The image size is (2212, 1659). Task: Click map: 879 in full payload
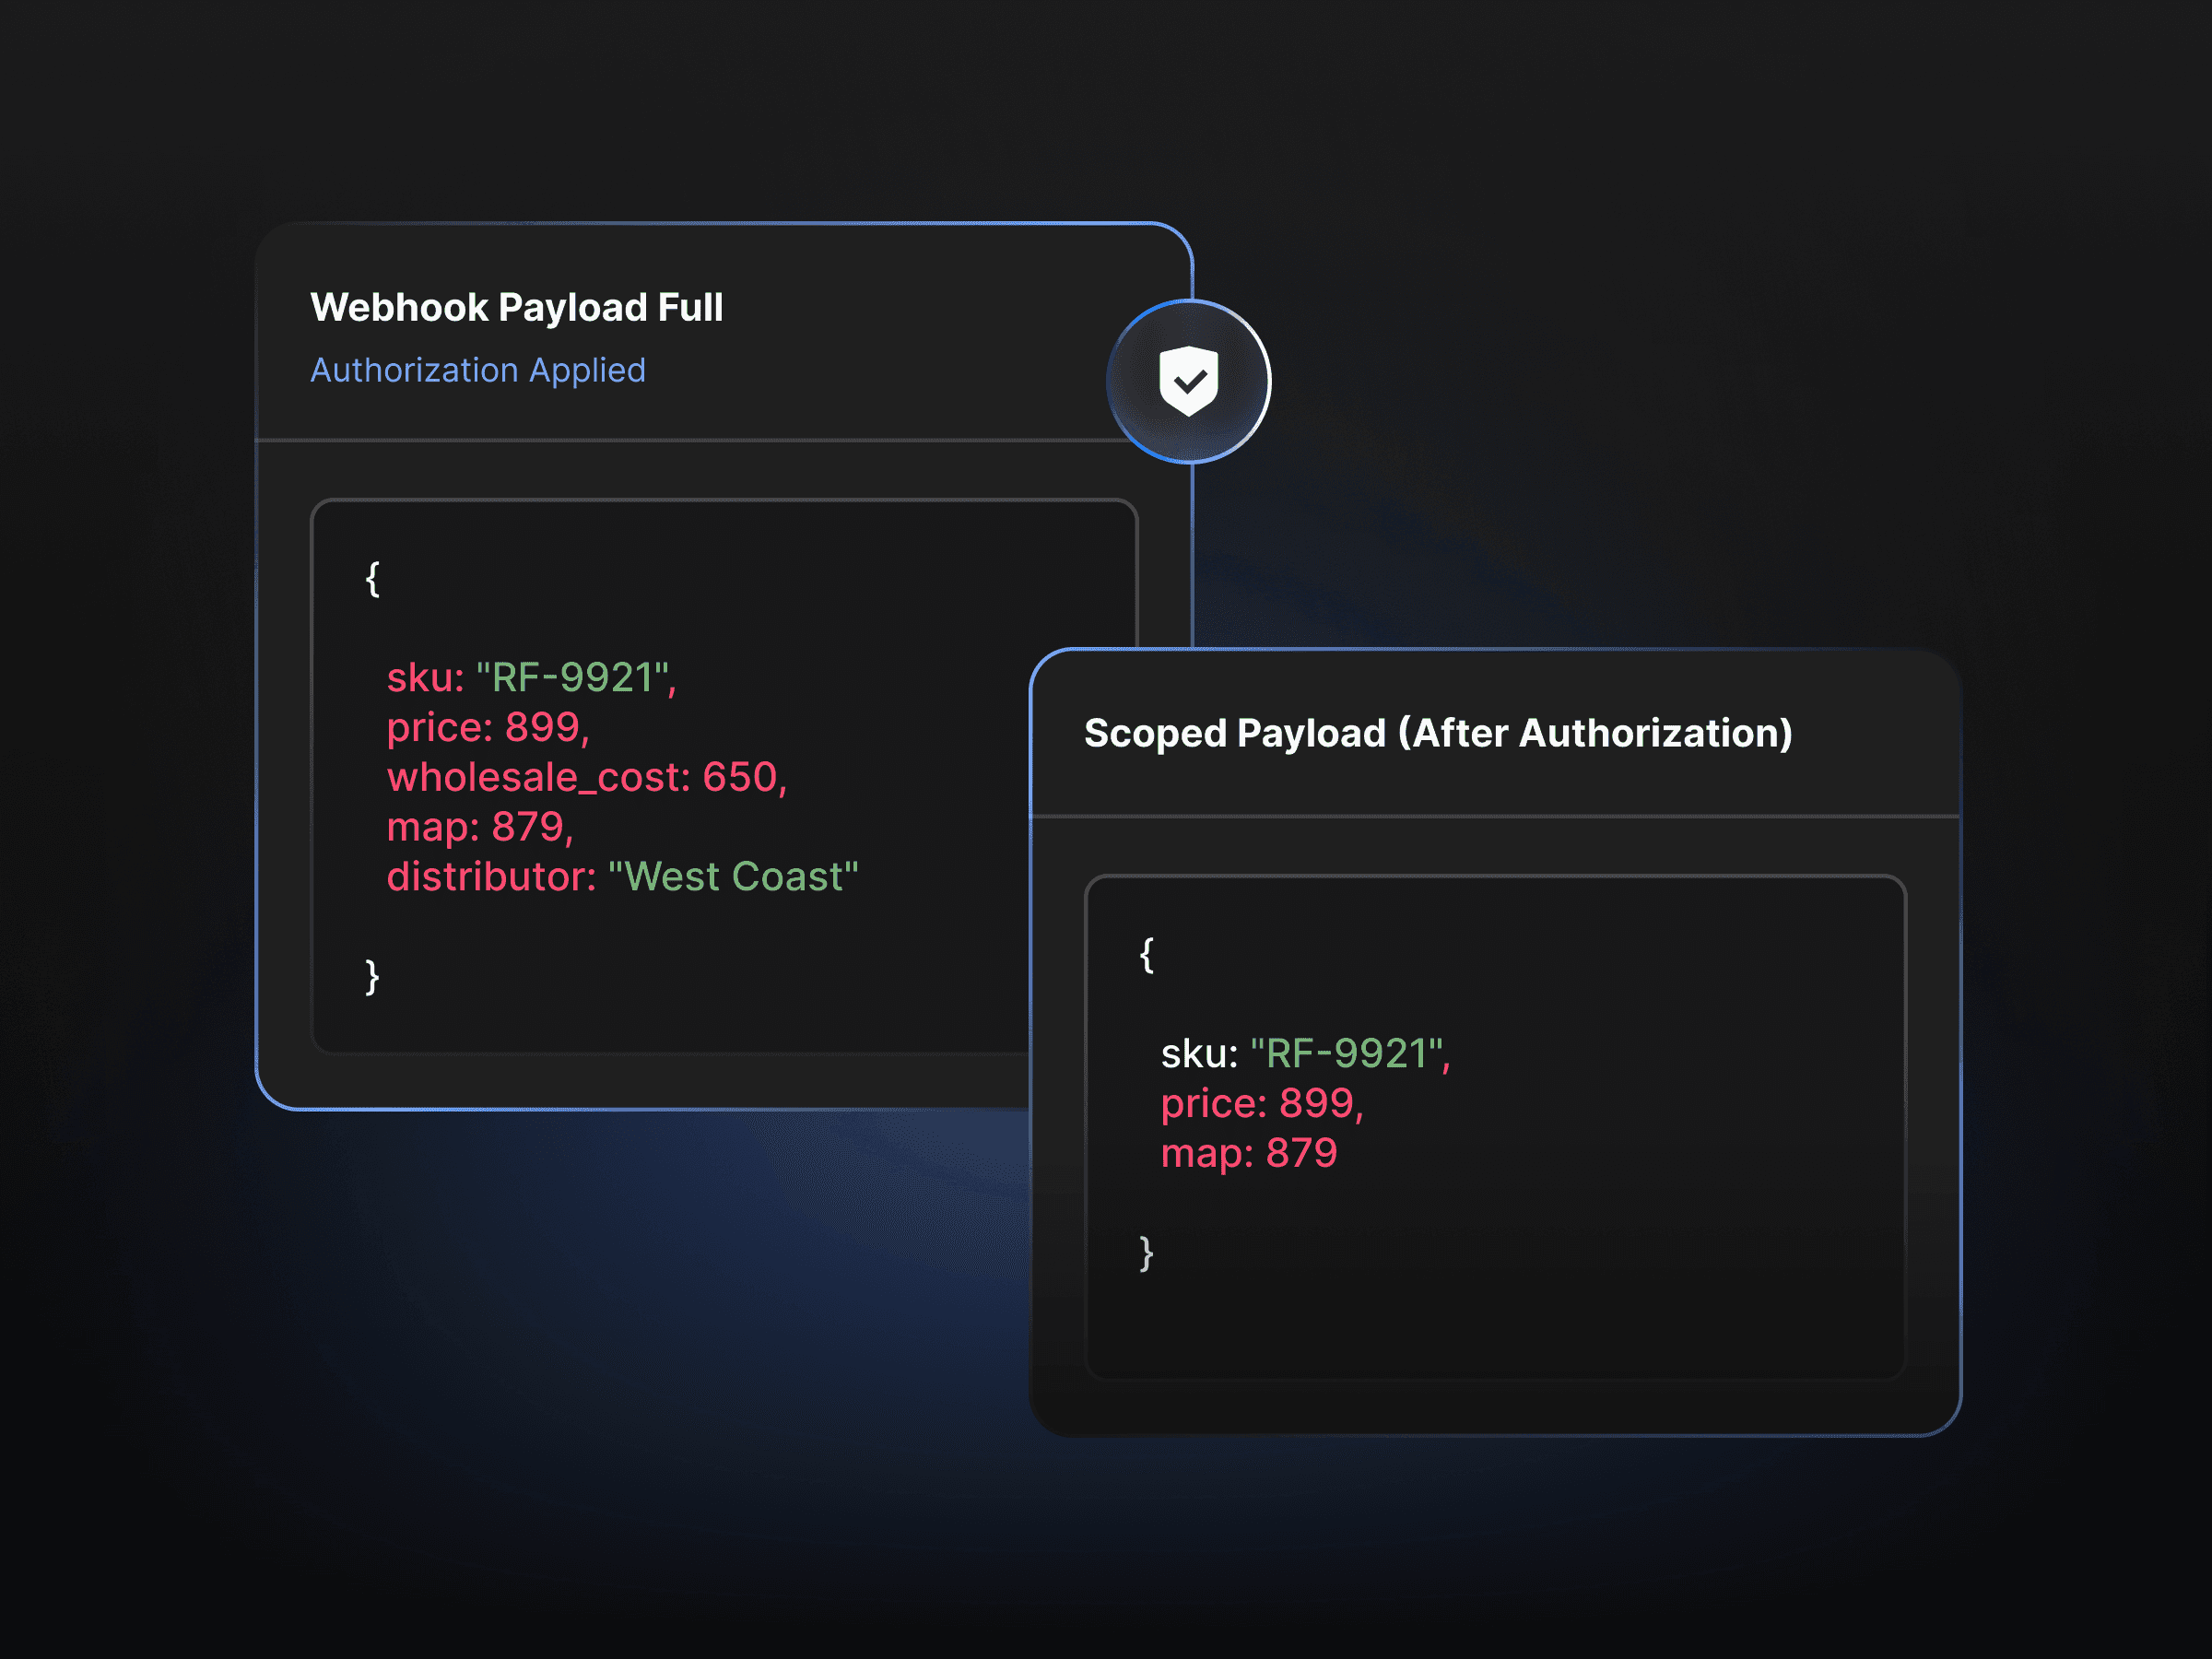(479, 827)
